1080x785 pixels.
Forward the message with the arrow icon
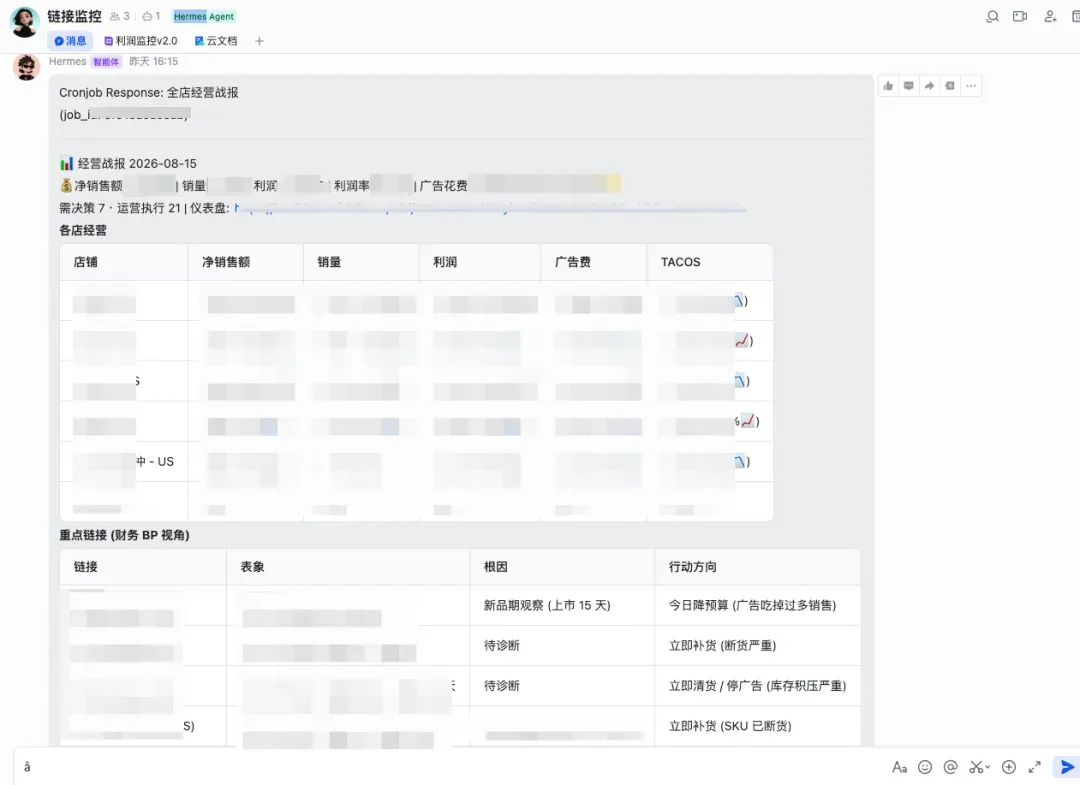coord(930,86)
